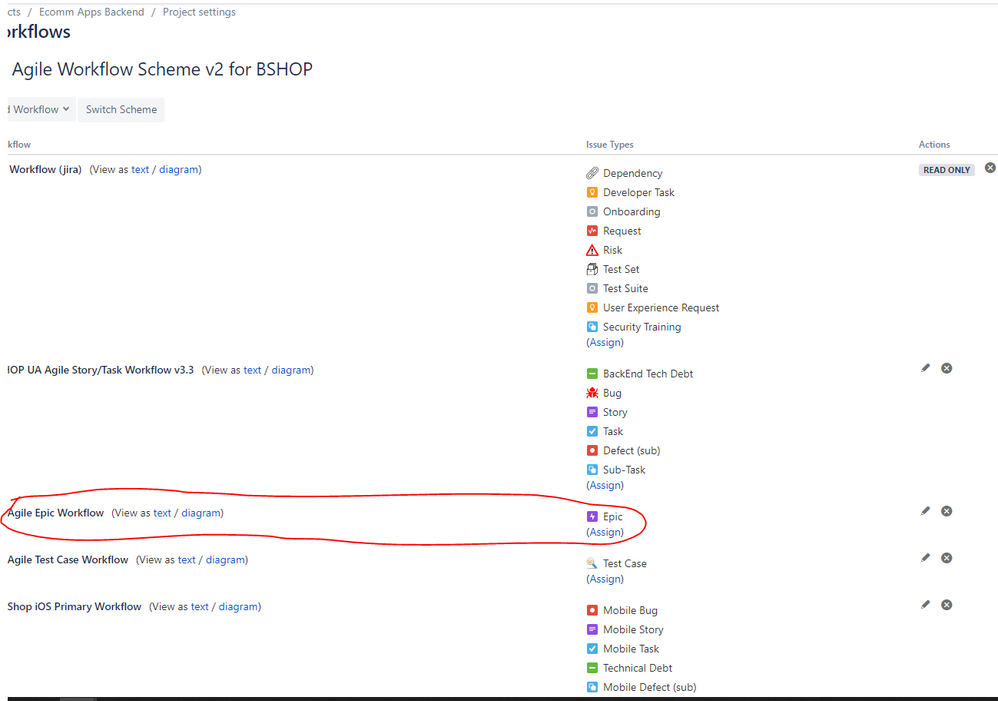This screenshot has height=701, width=998.
Task: Remove the Agile Test Case Workflow
Action: (x=946, y=558)
